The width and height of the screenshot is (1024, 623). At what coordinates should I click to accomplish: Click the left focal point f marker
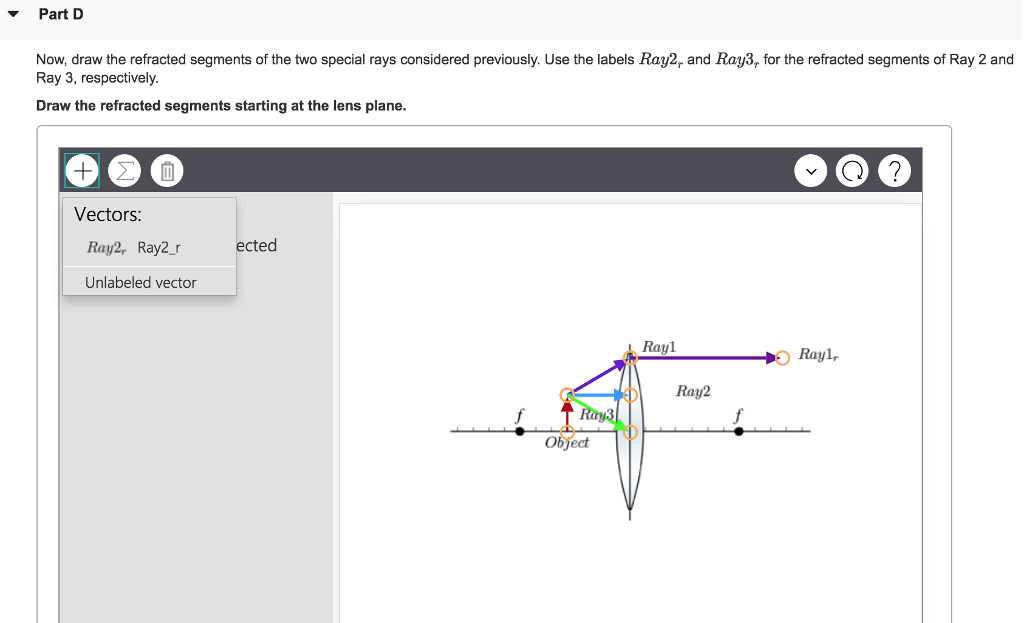[x=521, y=430]
